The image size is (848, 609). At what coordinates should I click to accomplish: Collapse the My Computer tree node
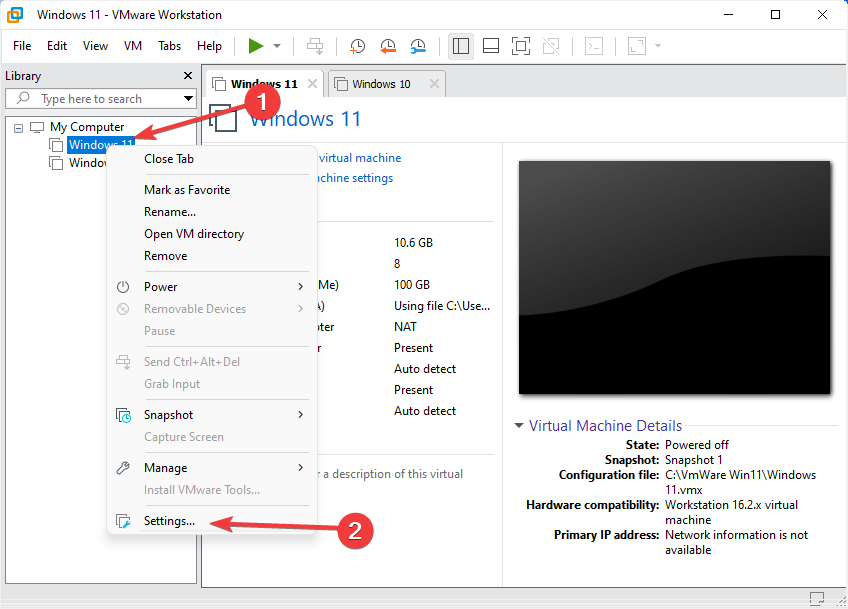pos(18,128)
